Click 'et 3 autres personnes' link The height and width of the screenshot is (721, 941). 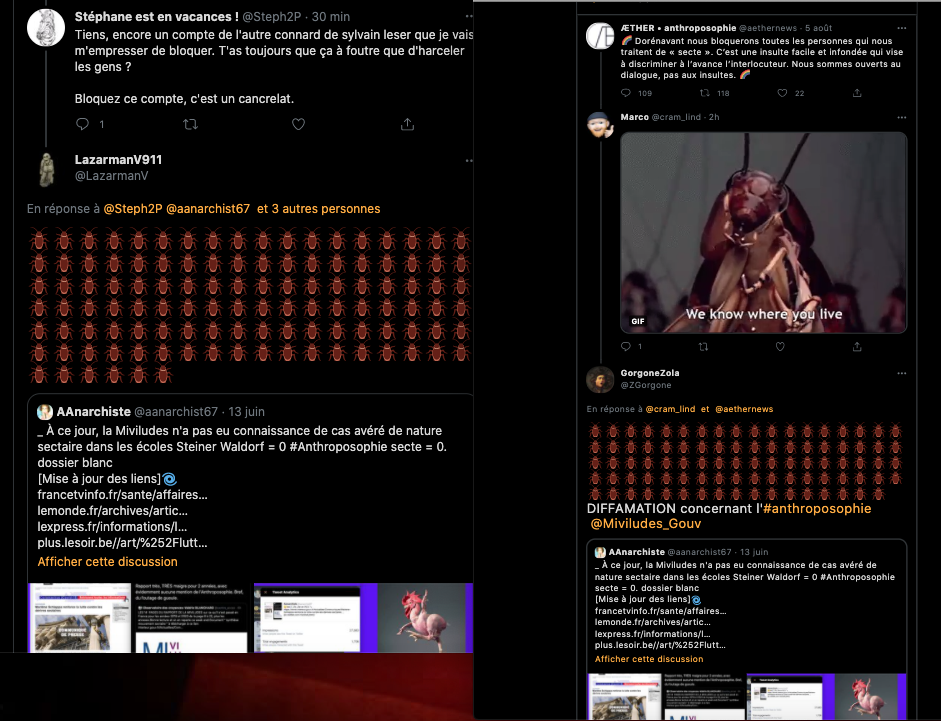pyautogui.click(x=319, y=209)
